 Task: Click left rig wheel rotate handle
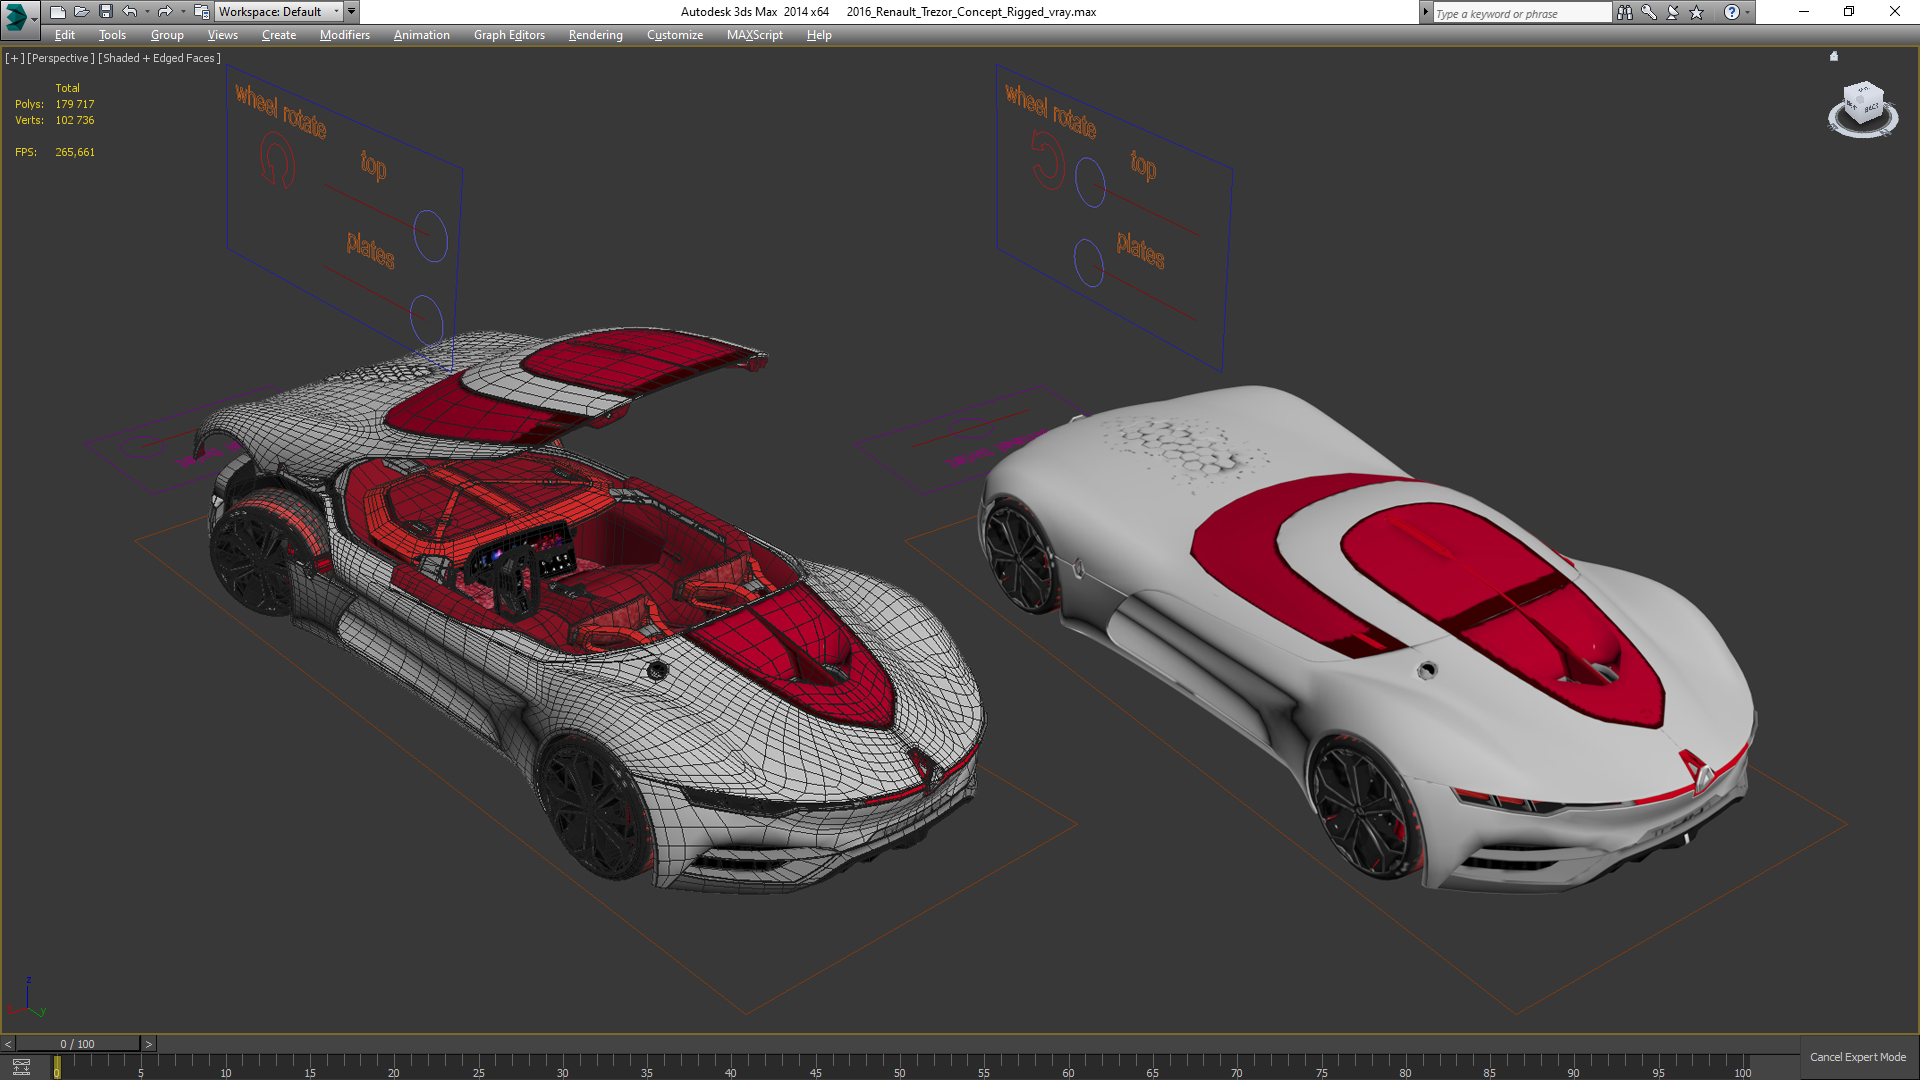tap(277, 161)
